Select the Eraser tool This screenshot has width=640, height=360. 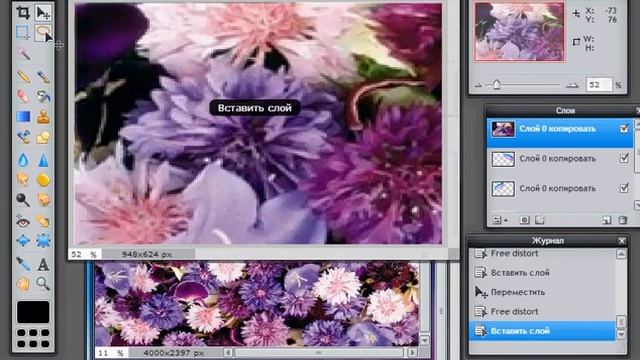click(x=23, y=96)
